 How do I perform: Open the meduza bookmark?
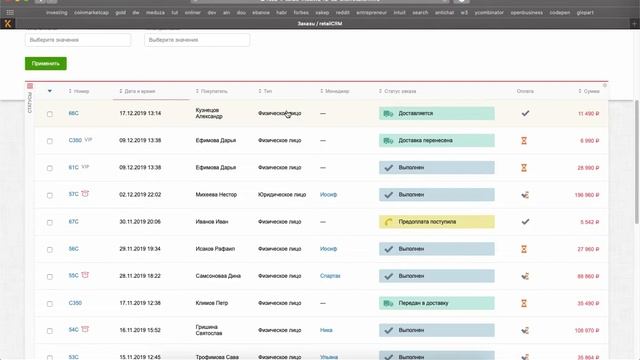click(x=155, y=13)
